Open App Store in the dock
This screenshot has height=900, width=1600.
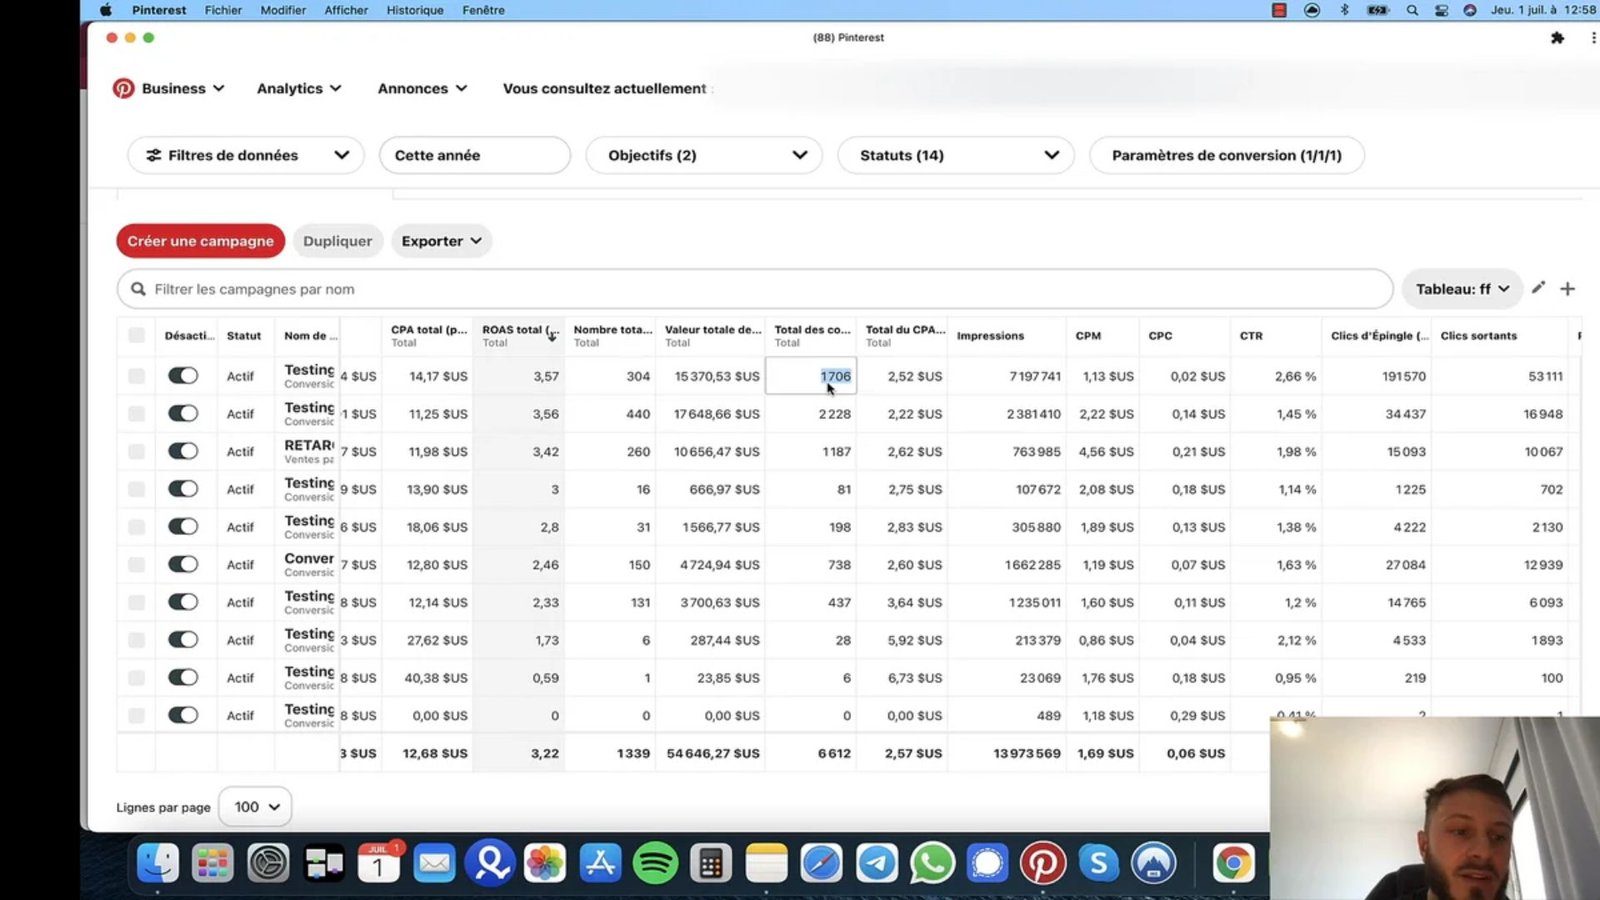click(x=600, y=863)
